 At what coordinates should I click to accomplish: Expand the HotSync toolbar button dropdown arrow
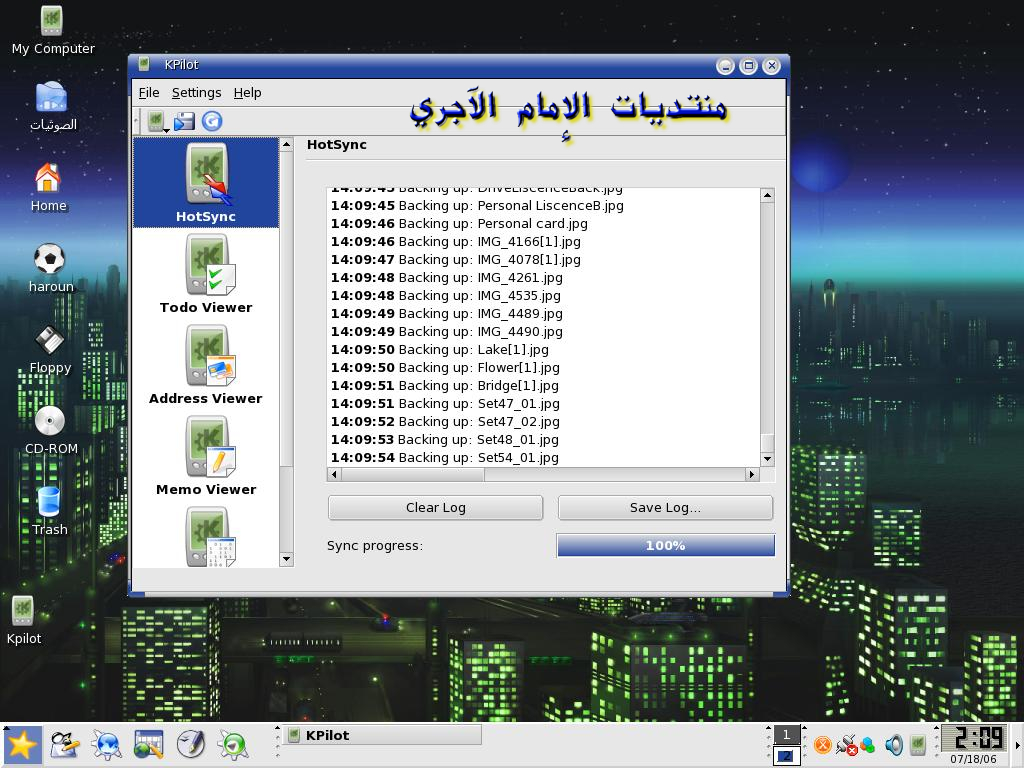point(167,131)
